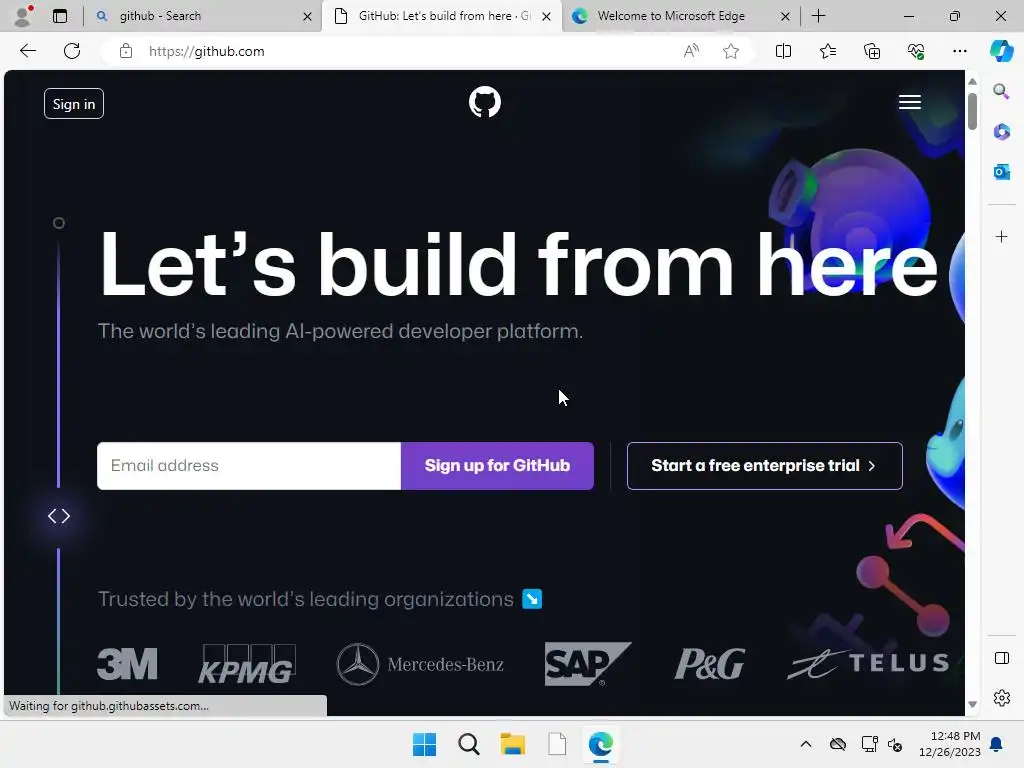The width and height of the screenshot is (1024, 768).
Task: Click the P&G logo
Action: pos(709,664)
